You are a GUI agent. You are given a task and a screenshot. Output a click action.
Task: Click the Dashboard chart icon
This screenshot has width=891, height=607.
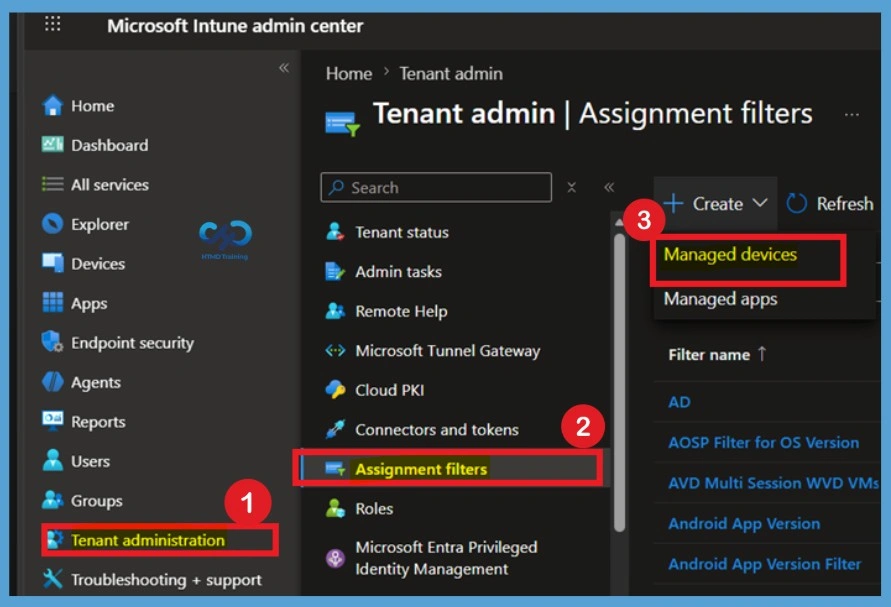(x=52, y=145)
